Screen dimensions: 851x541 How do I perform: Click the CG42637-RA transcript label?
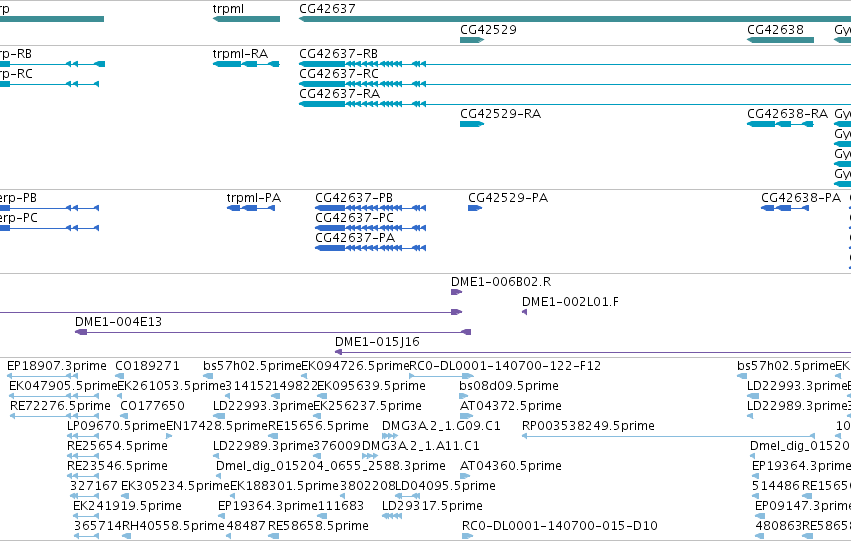[x=339, y=94]
